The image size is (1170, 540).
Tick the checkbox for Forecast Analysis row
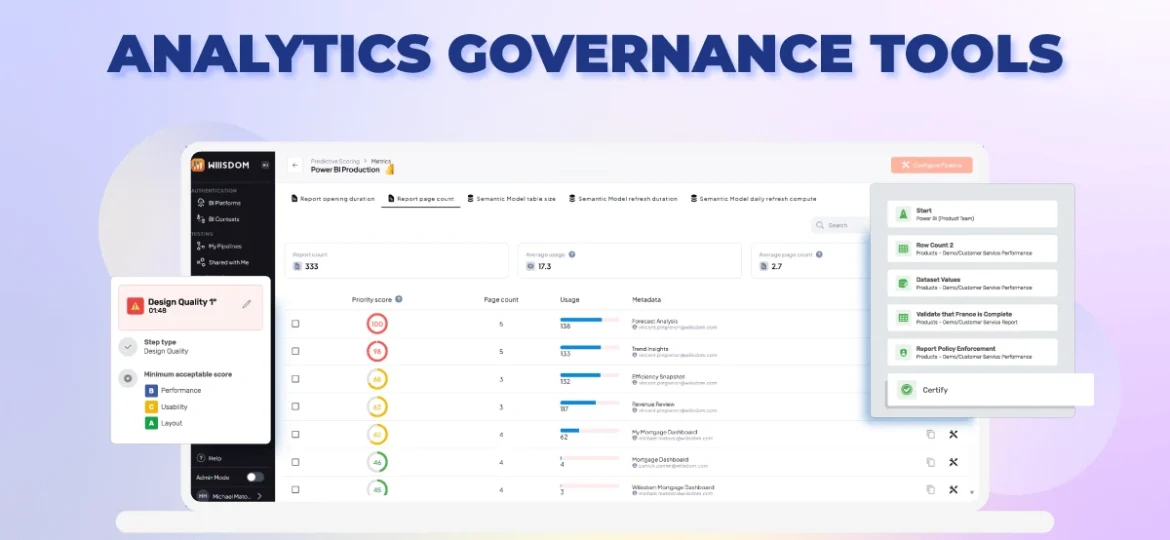point(295,324)
